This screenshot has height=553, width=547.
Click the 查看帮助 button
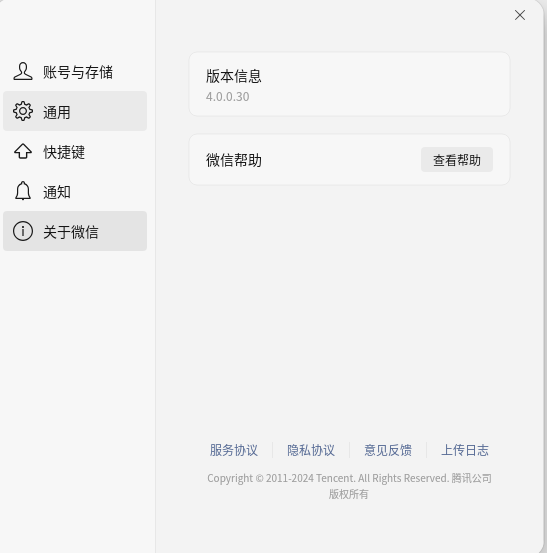click(x=457, y=160)
